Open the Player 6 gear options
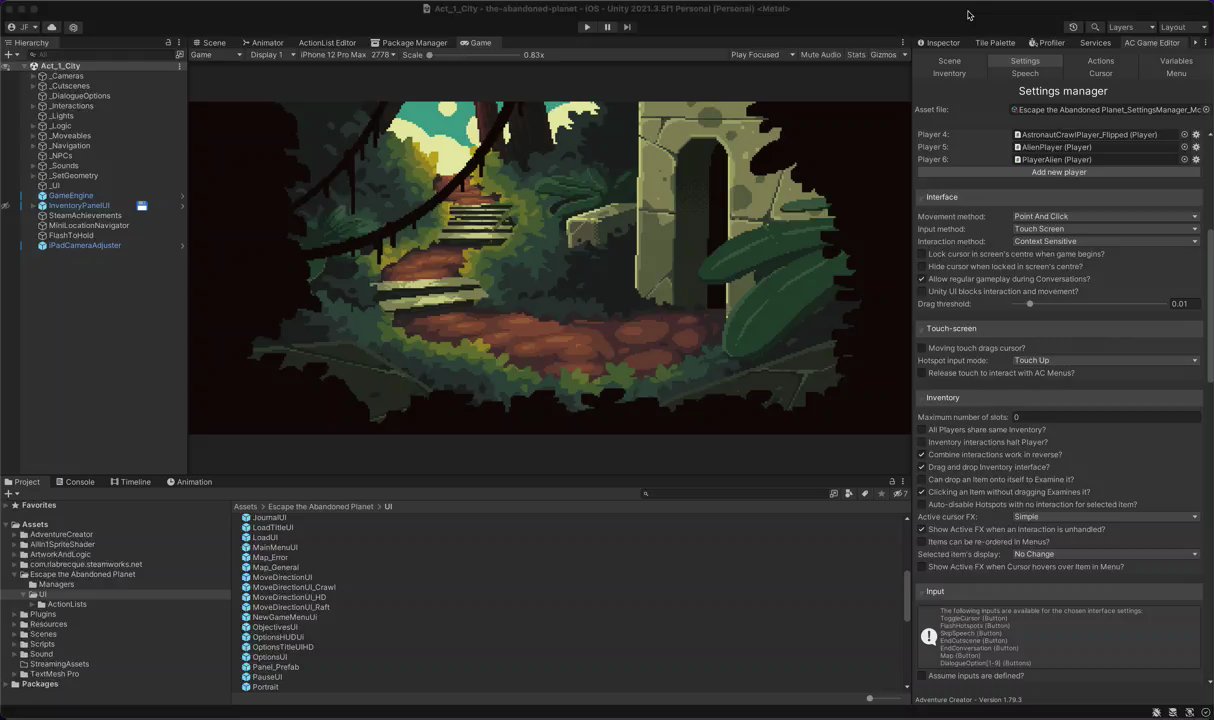Viewport: 1214px width, 720px height. pos(1196,159)
